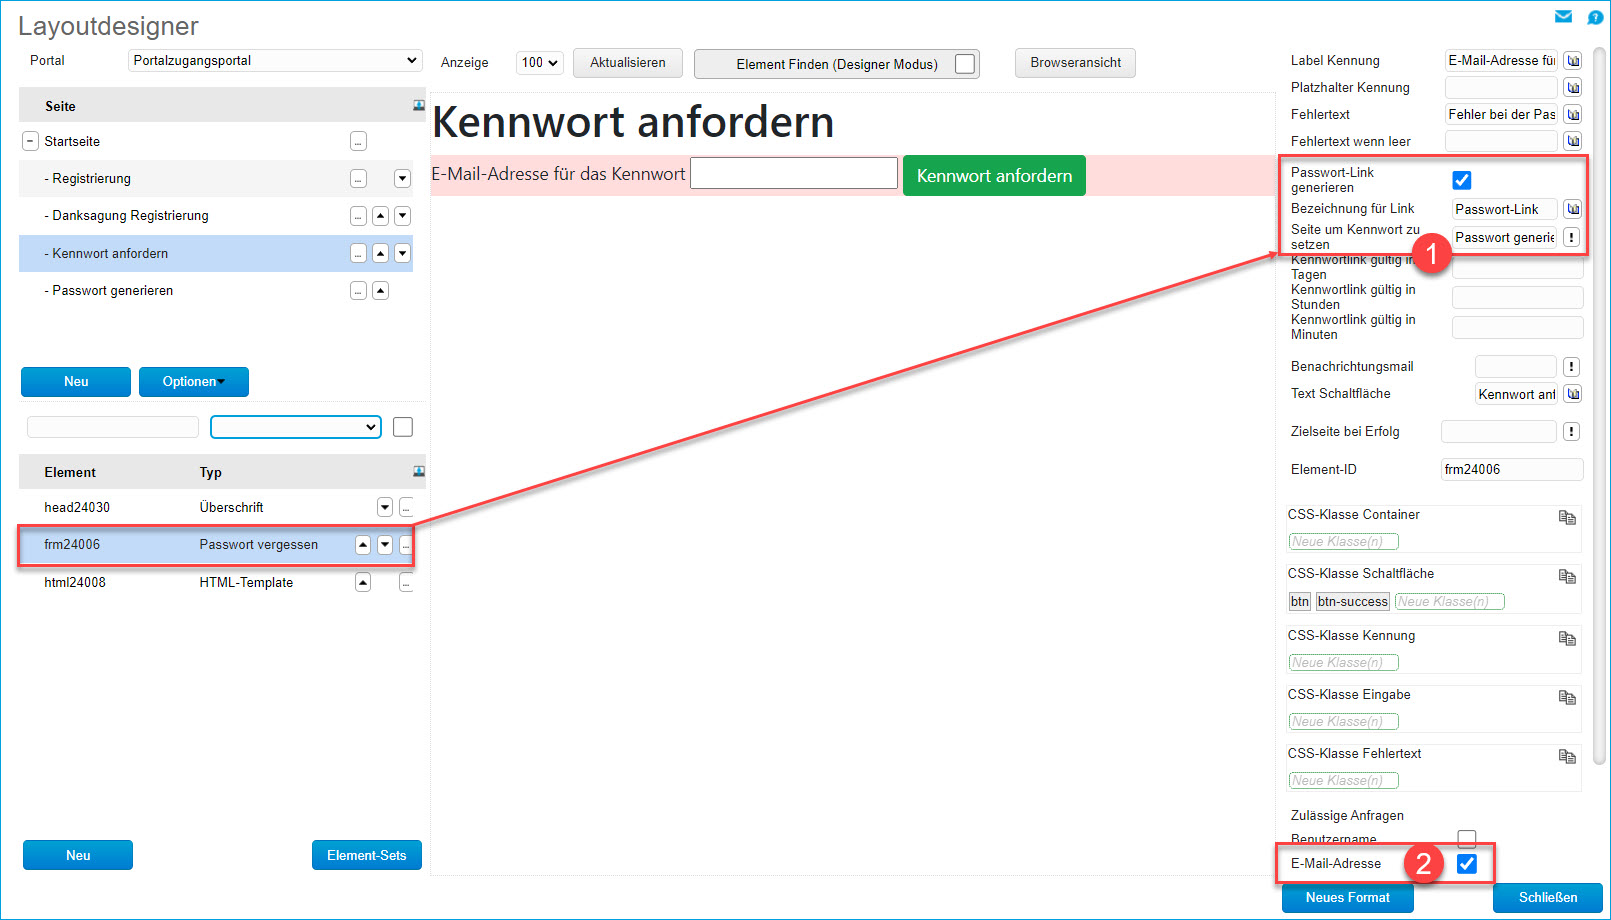This screenshot has width=1611, height=920.
Task: Click the icon in the Element header
Action: (x=419, y=471)
